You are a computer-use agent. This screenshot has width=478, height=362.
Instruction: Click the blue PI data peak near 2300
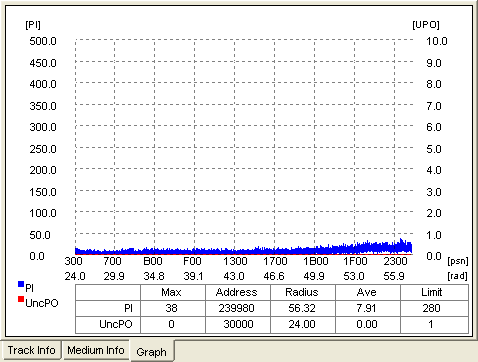pyautogui.click(x=401, y=246)
